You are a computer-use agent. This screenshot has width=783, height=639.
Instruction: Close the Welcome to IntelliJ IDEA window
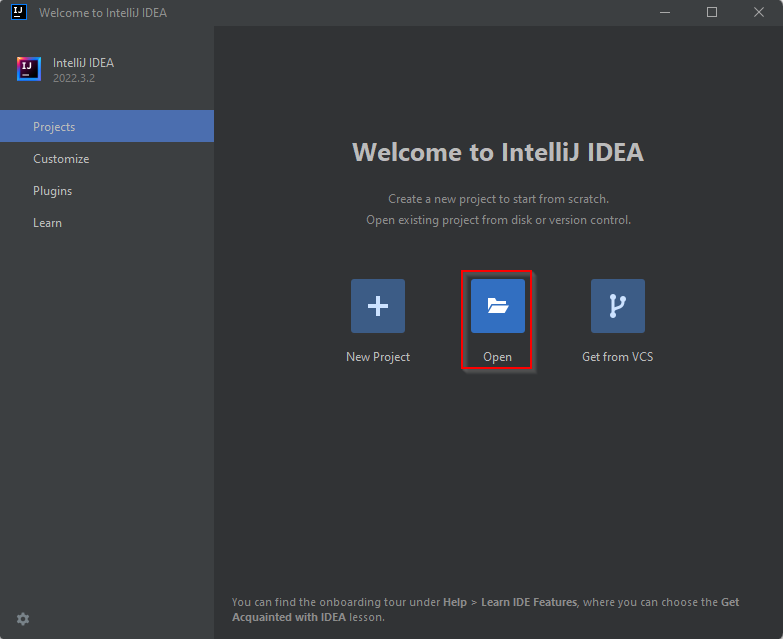click(x=759, y=12)
